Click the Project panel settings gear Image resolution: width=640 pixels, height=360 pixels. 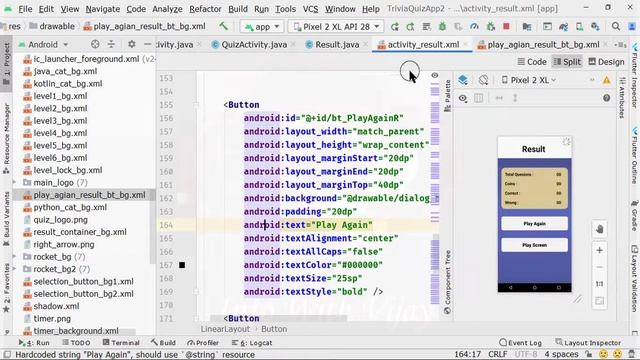click(131, 44)
